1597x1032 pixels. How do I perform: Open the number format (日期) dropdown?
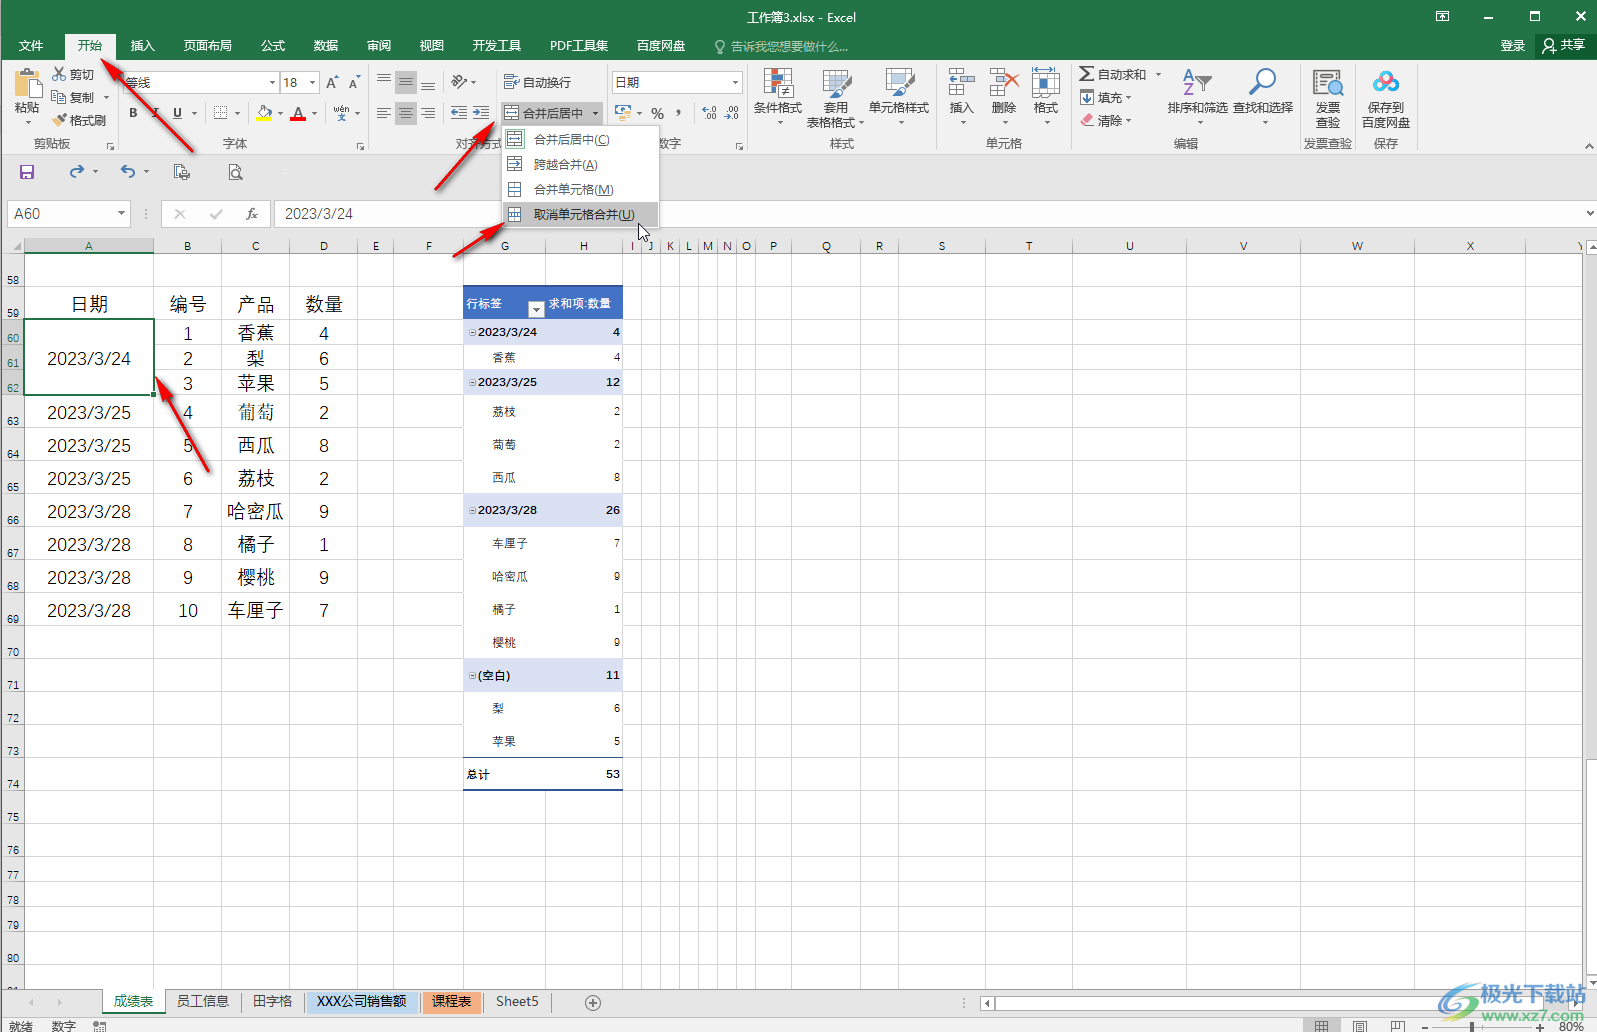pyautogui.click(x=736, y=82)
